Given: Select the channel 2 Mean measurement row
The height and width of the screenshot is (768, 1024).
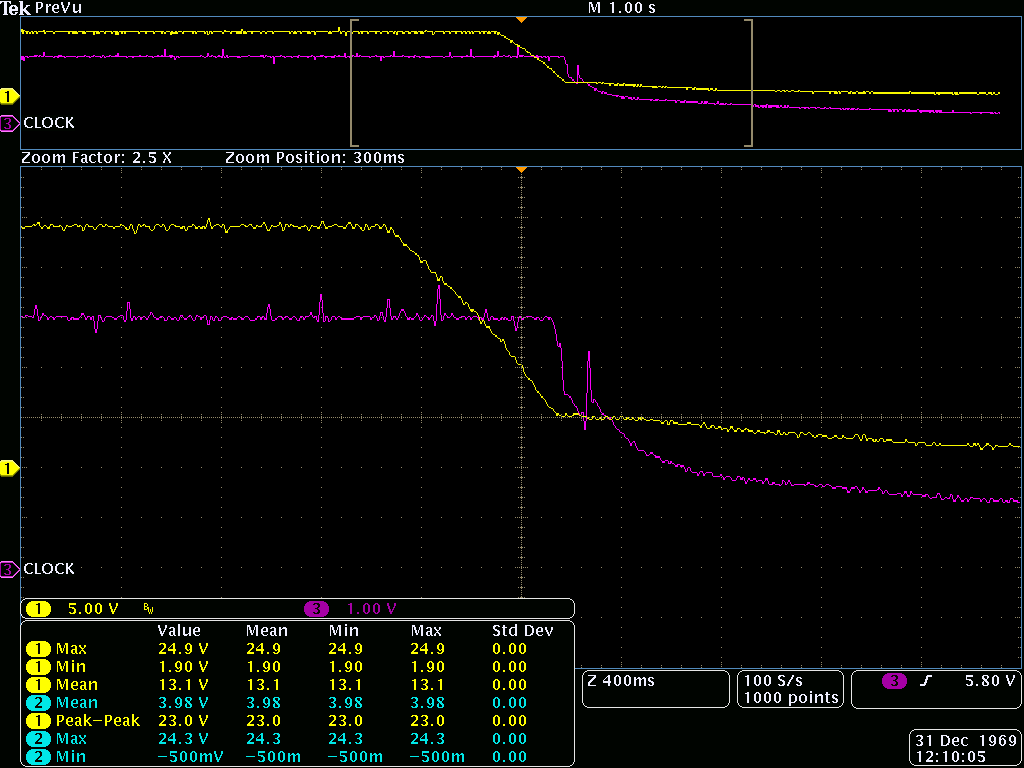Looking at the screenshot, I should point(298,703).
